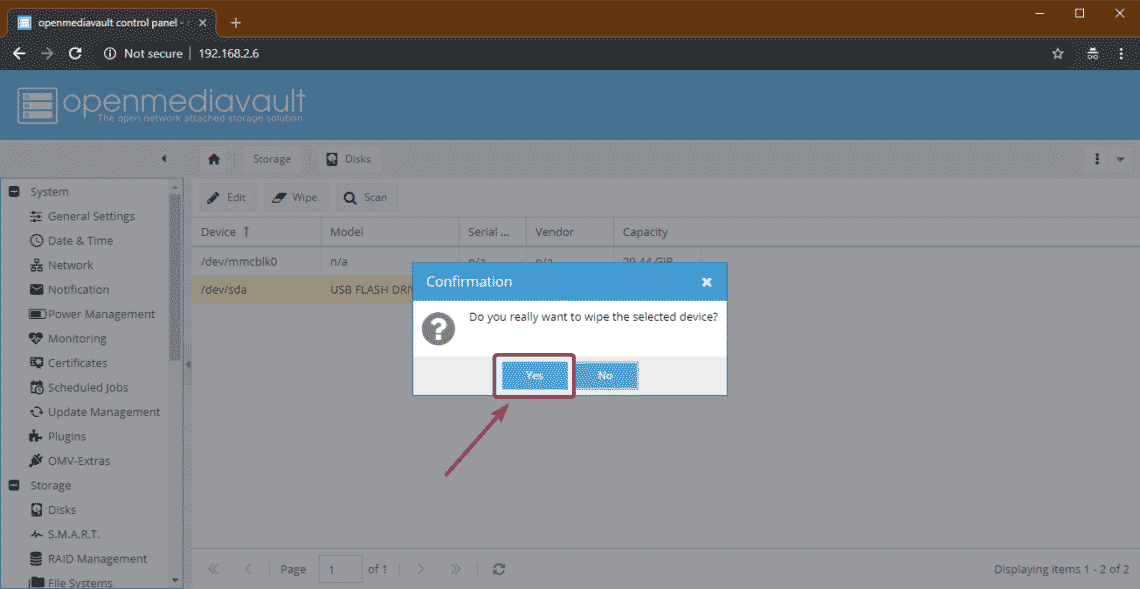Screen dimensions: 1140x589
Task: Open the three-dot options menu
Action: pos(1097,159)
